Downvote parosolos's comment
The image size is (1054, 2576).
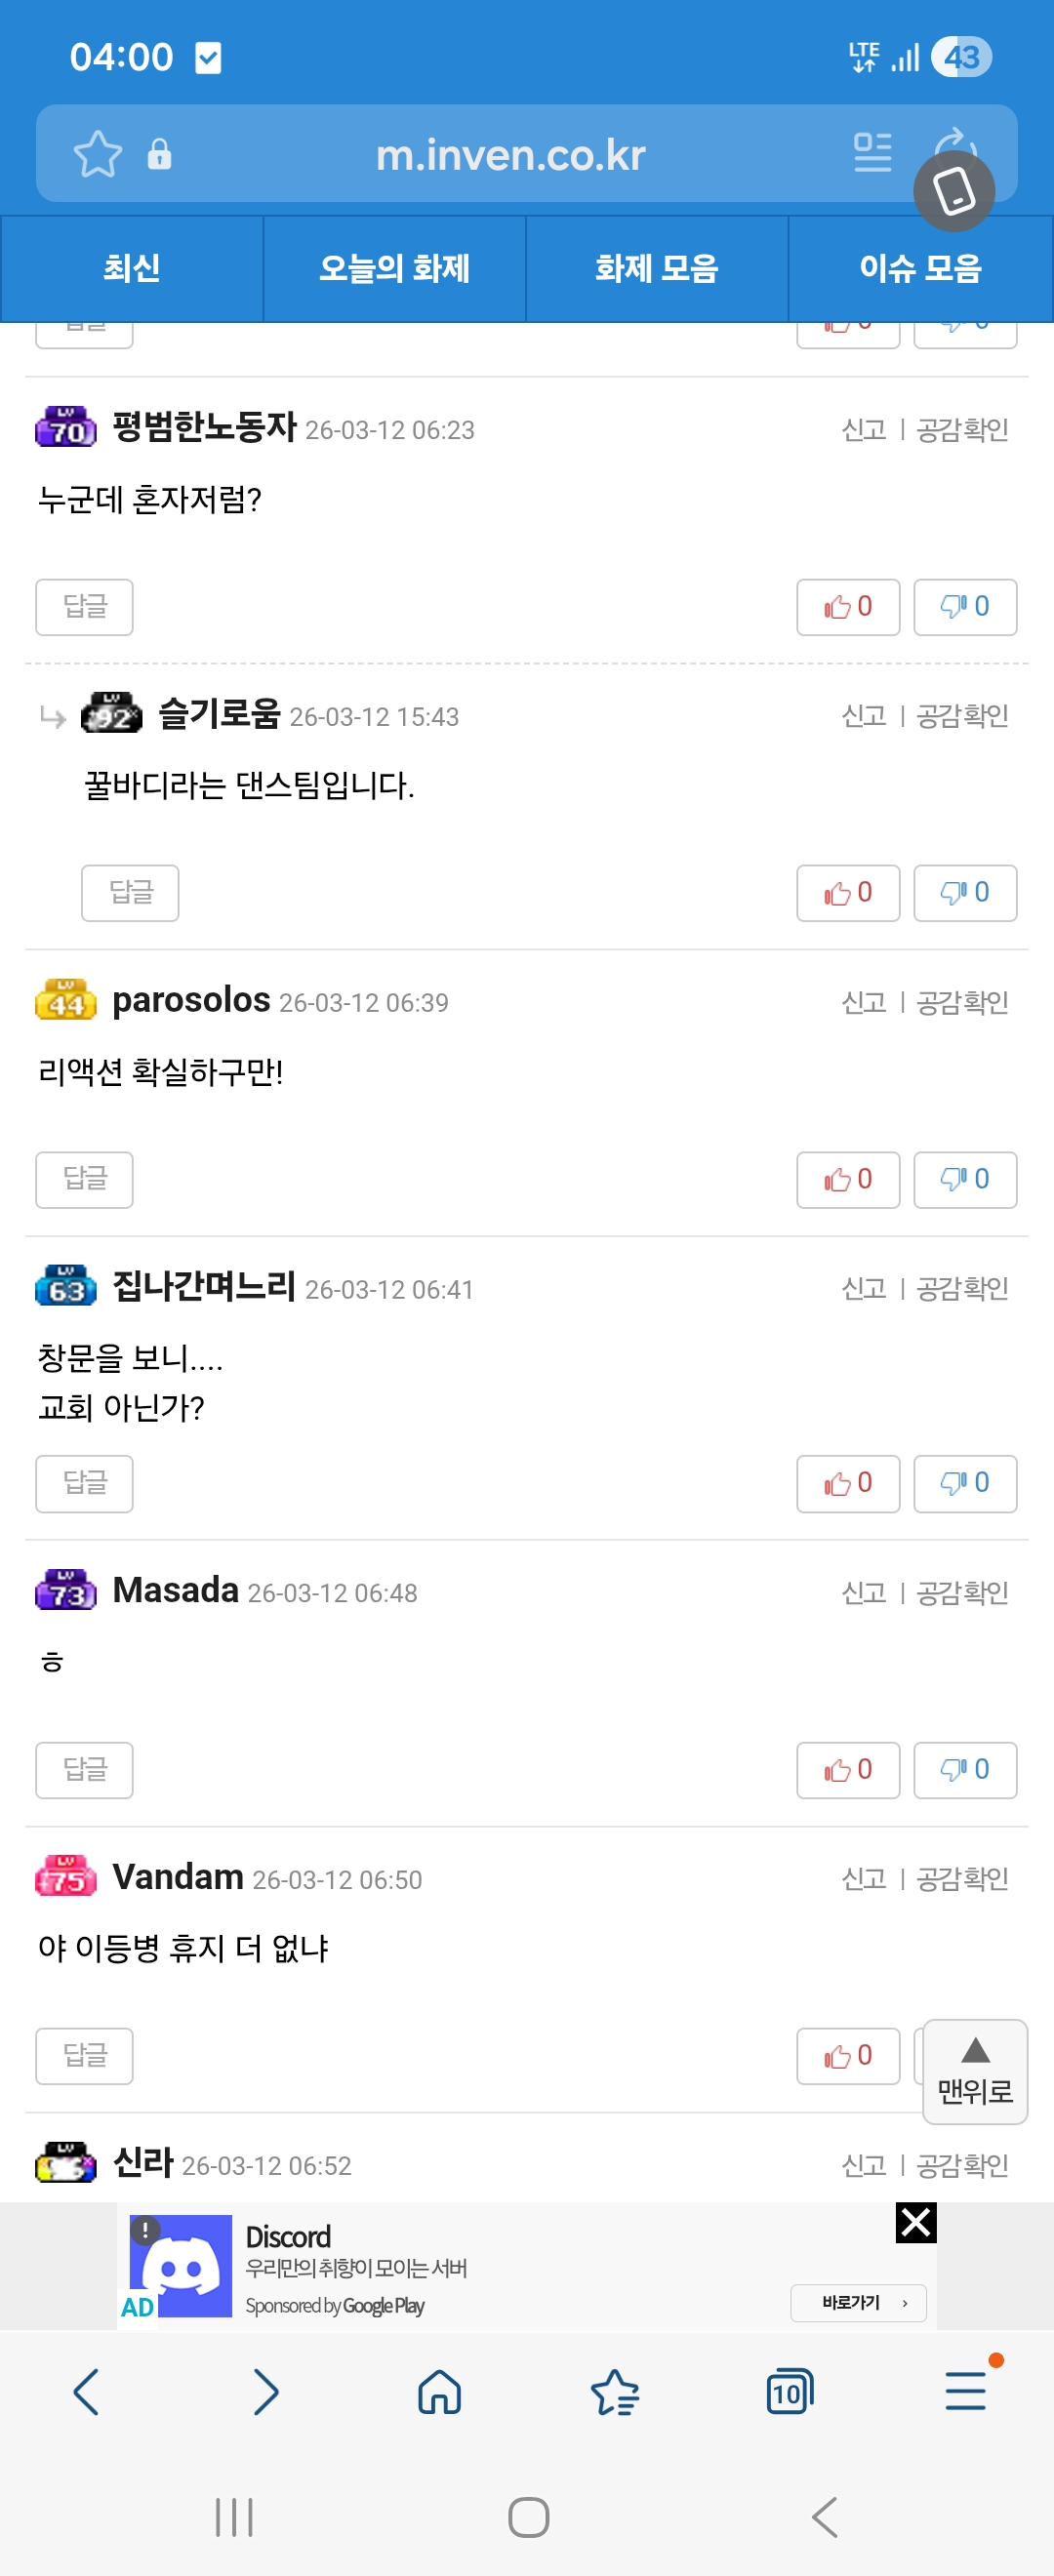(964, 1180)
